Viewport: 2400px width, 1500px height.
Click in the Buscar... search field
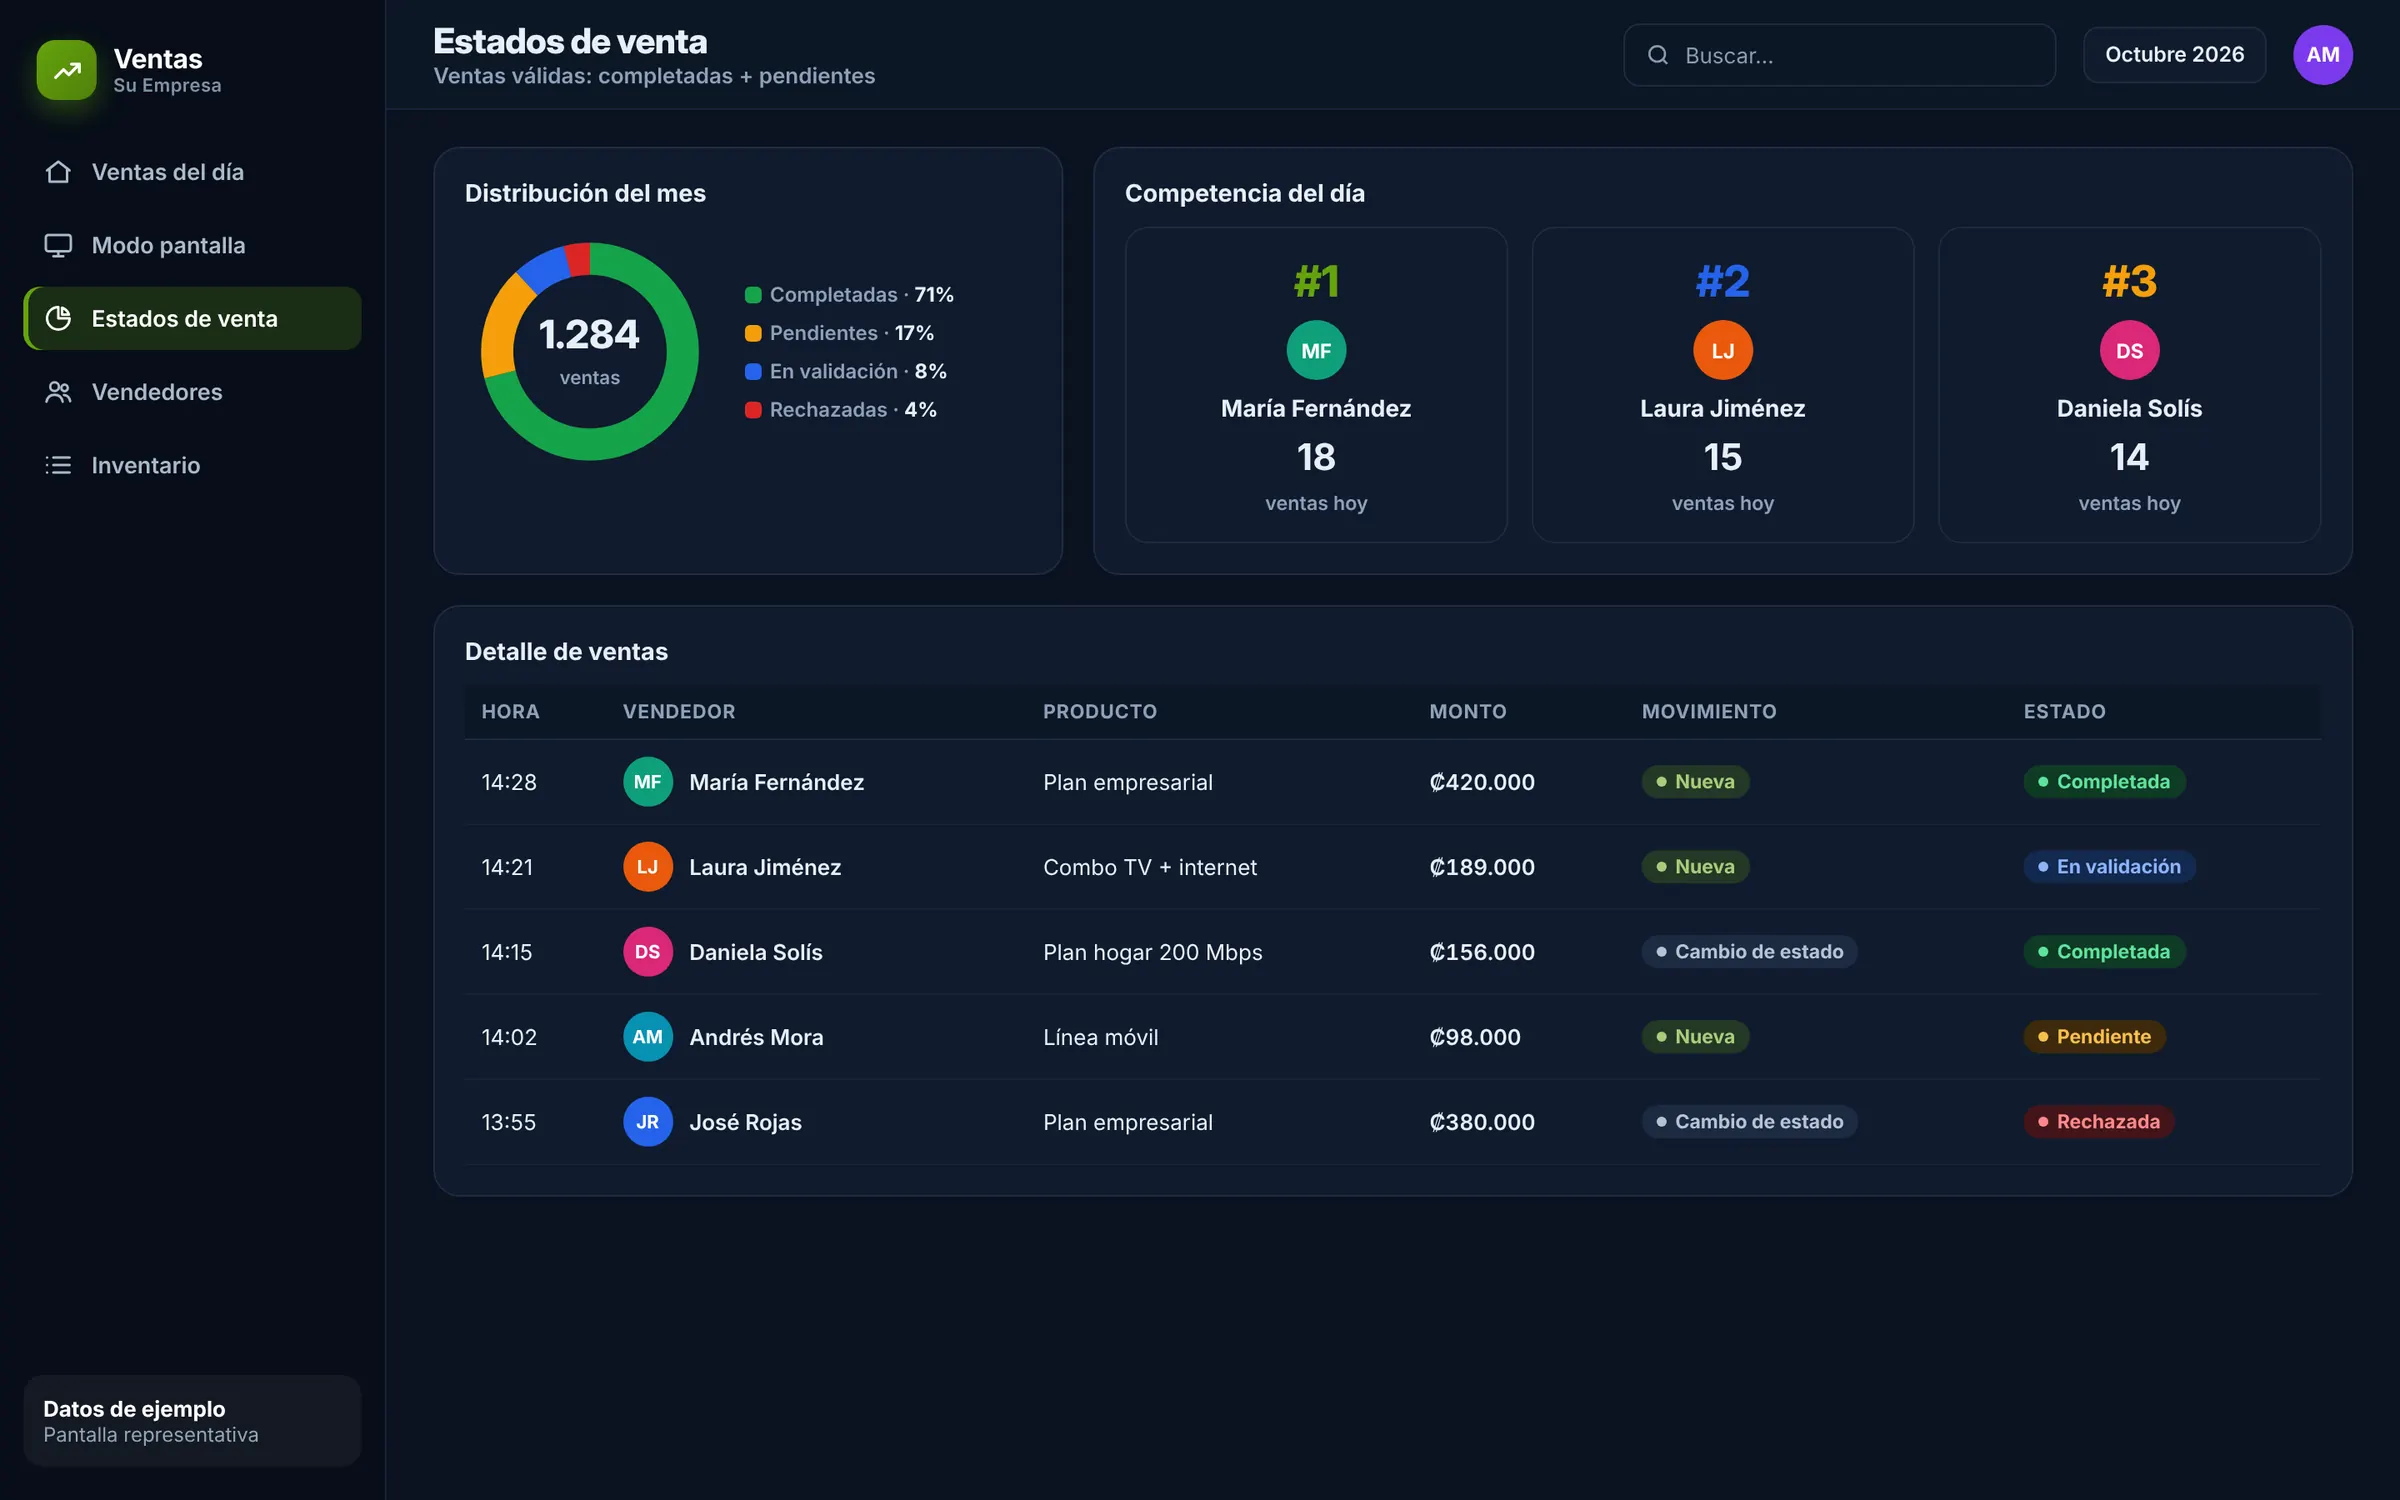(x=1839, y=55)
